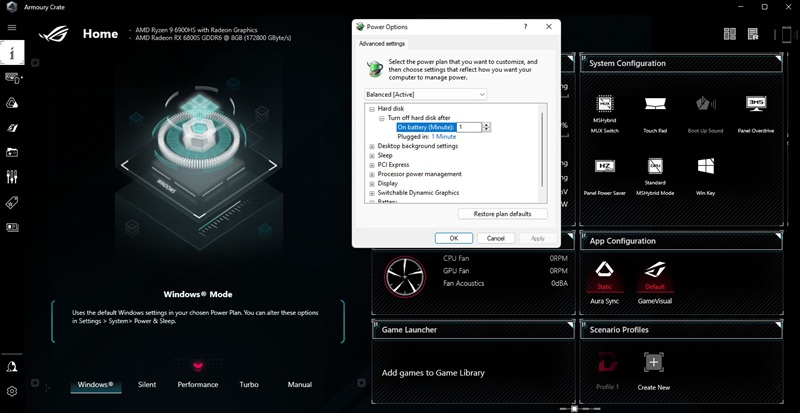Click the System Configuration panel header
The height and width of the screenshot is (413, 800).
click(x=681, y=63)
